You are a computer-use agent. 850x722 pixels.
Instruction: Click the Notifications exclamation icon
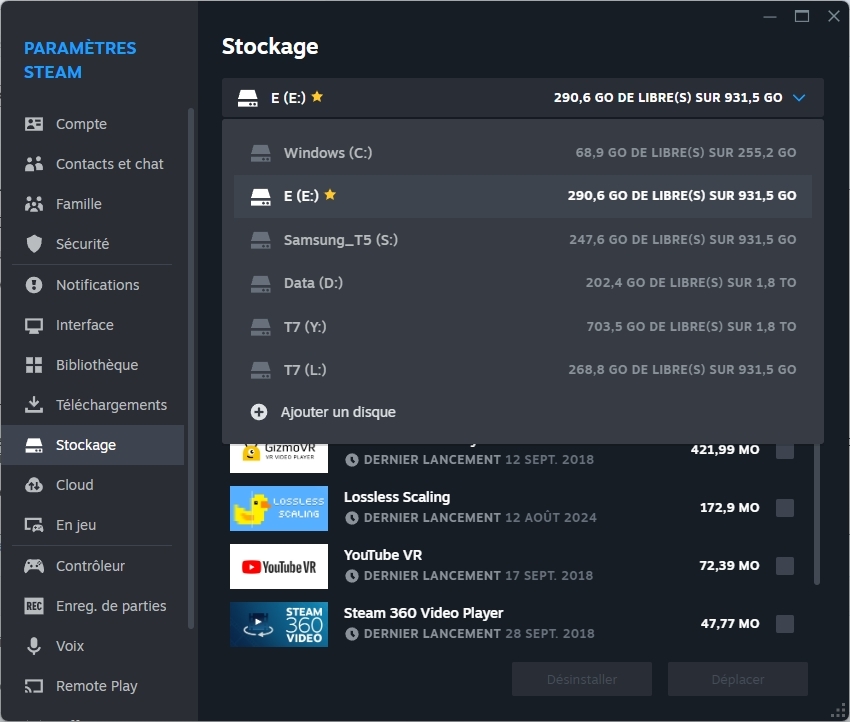(34, 285)
